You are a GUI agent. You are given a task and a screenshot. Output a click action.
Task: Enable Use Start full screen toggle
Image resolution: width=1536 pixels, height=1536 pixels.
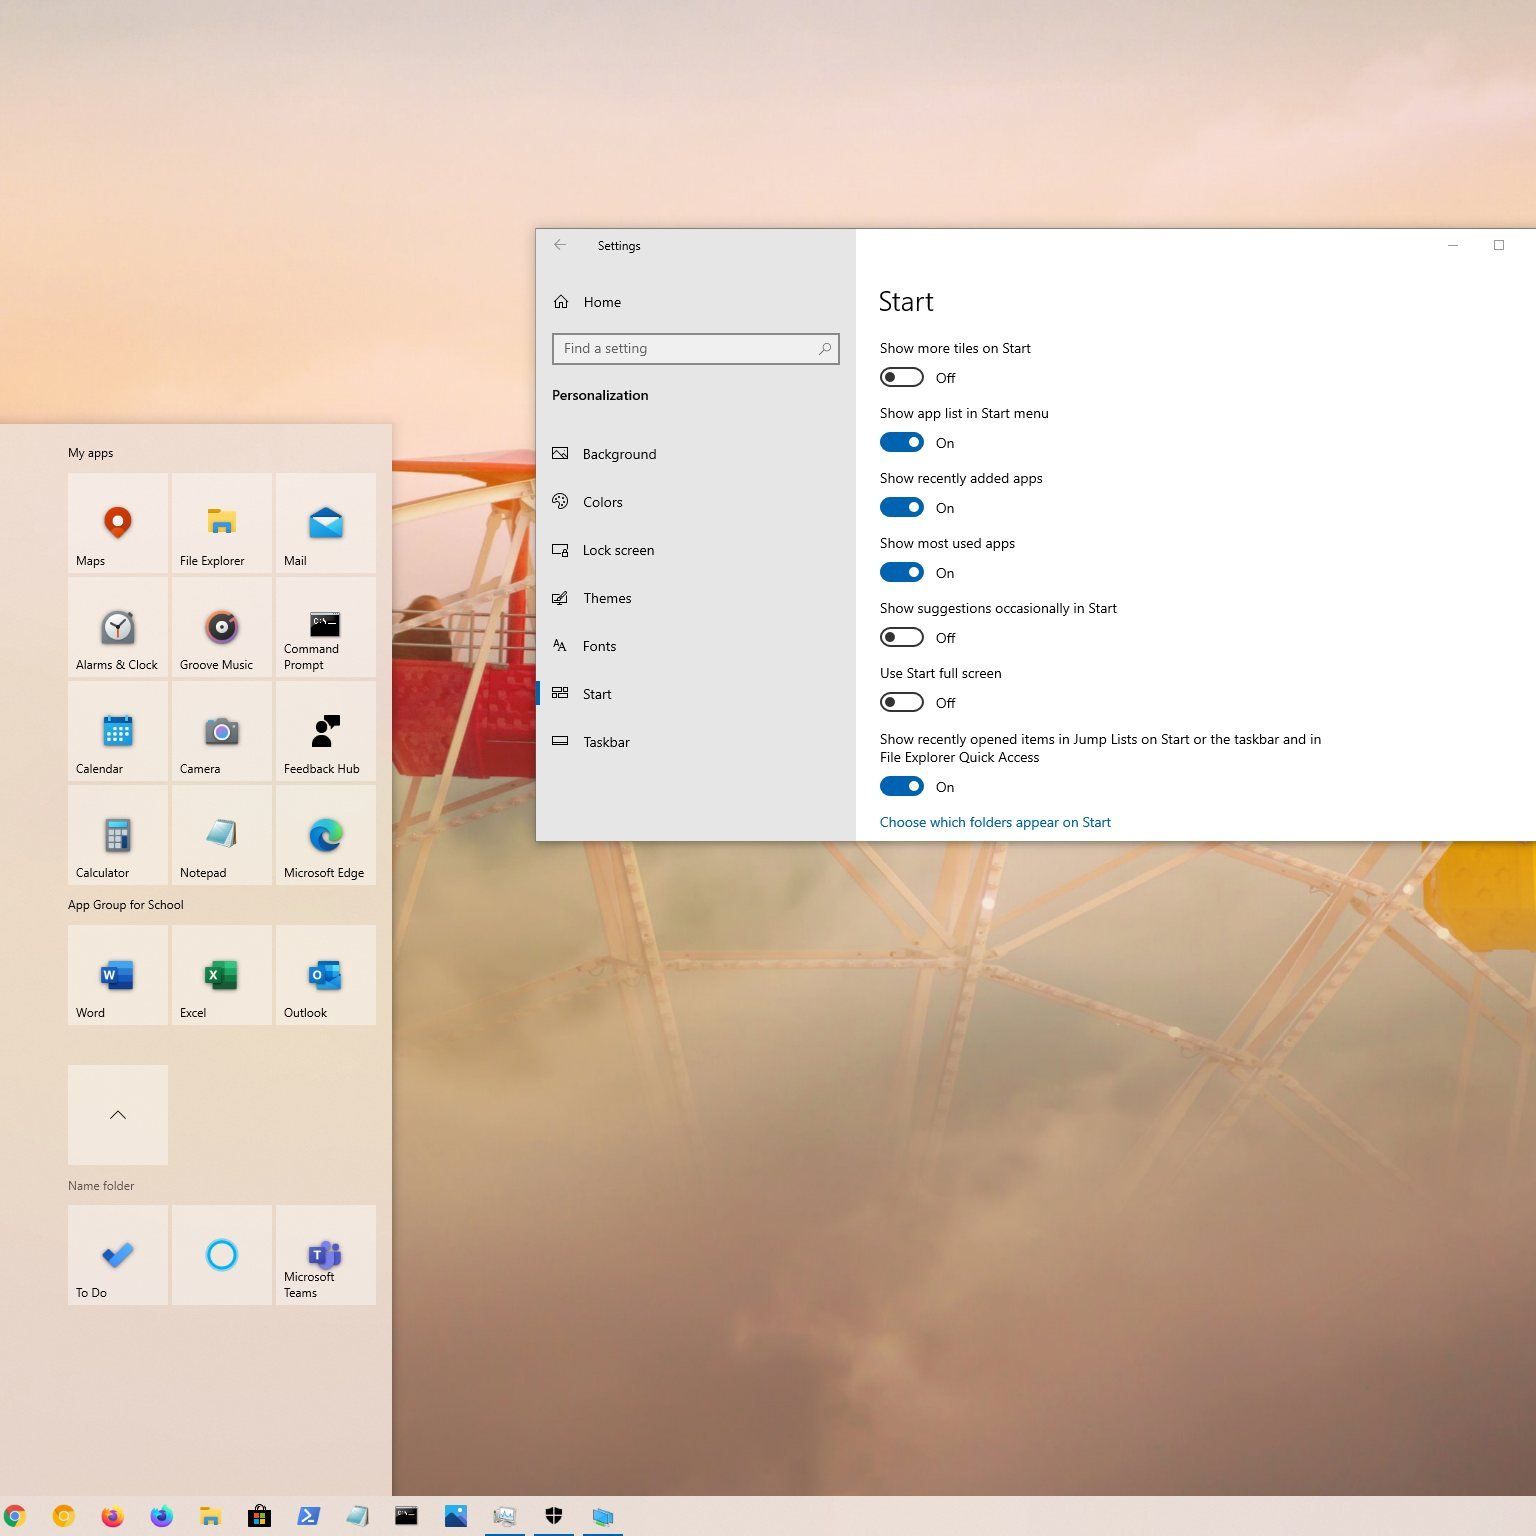(x=901, y=702)
